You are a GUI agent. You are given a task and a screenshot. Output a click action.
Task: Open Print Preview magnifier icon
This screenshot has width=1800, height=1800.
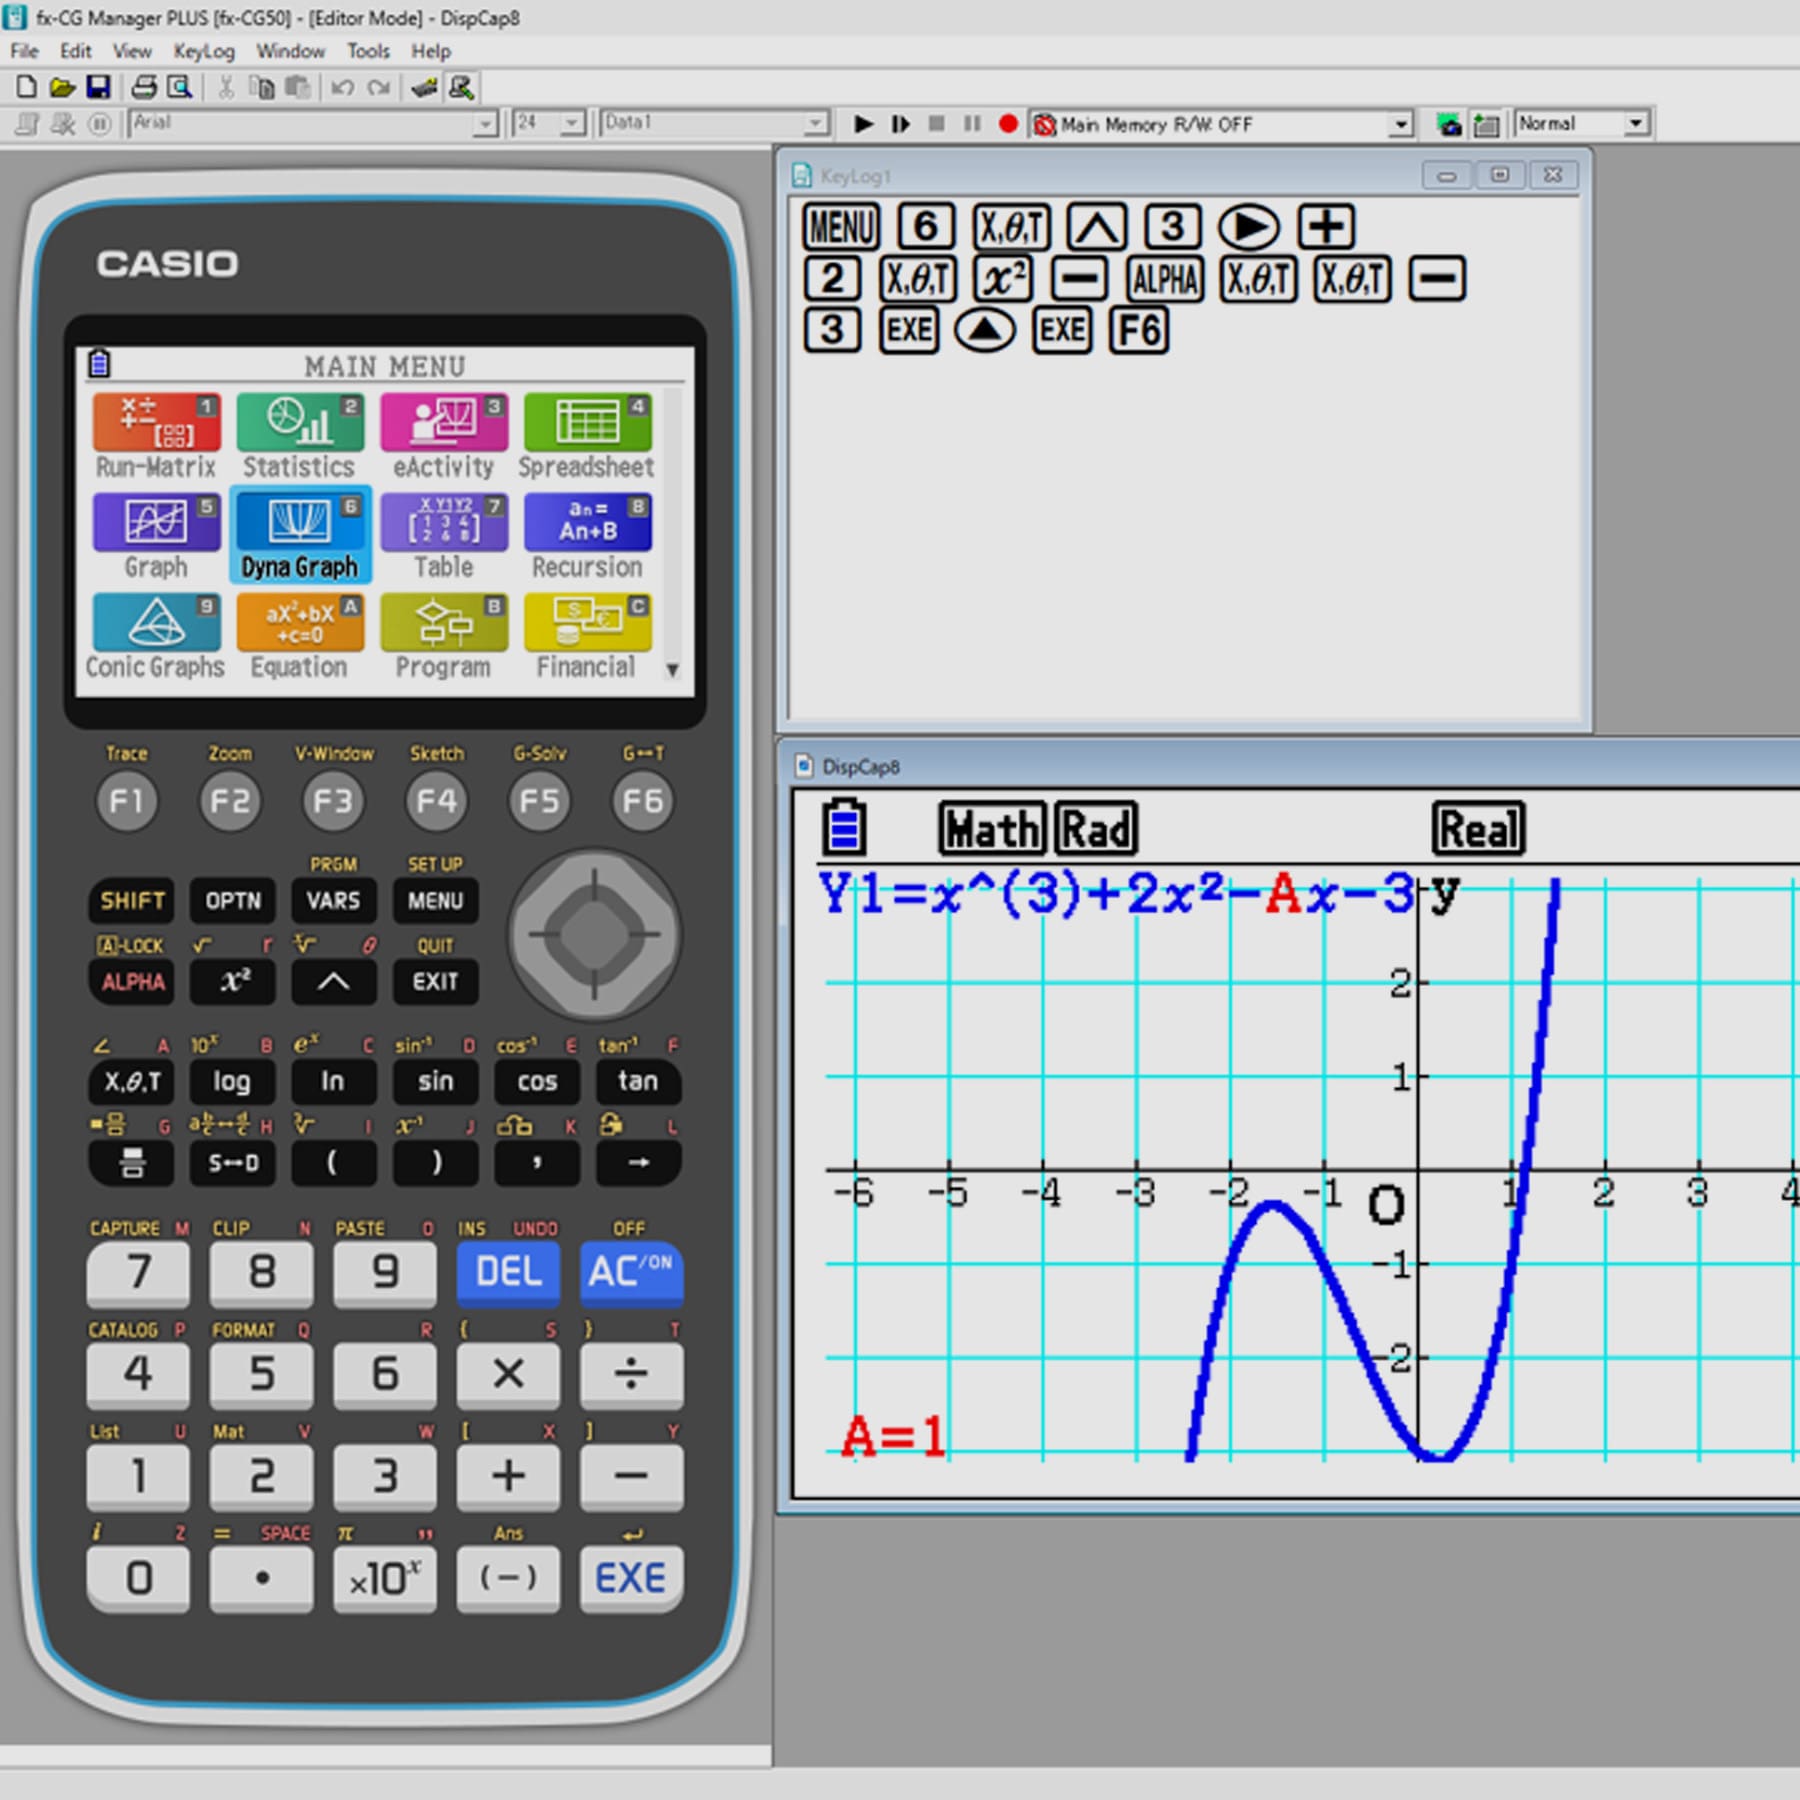180,88
